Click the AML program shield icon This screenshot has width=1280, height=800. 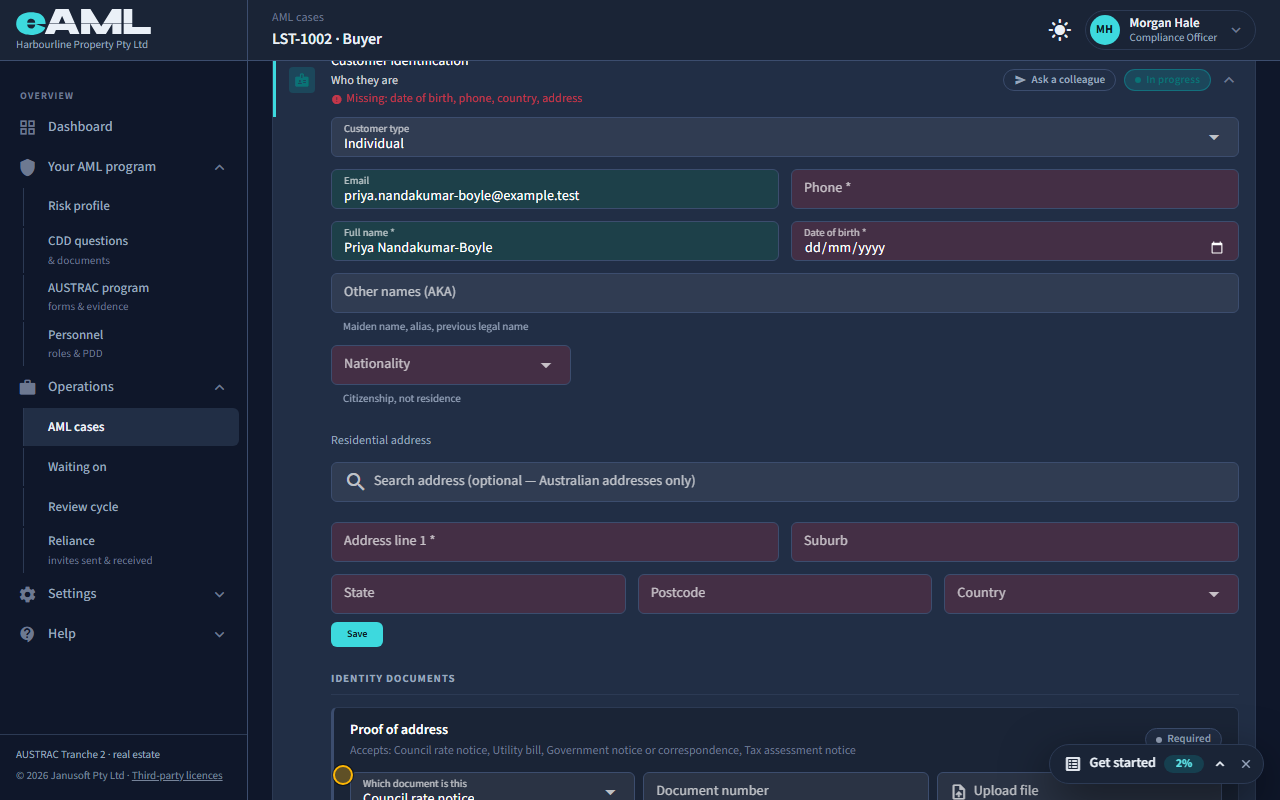[27, 167]
